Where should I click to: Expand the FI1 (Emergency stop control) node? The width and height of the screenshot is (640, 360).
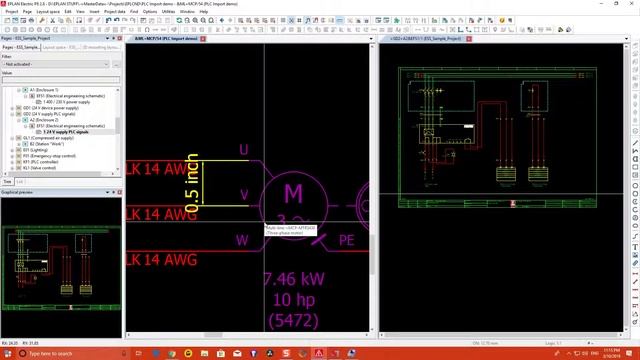point(12,156)
